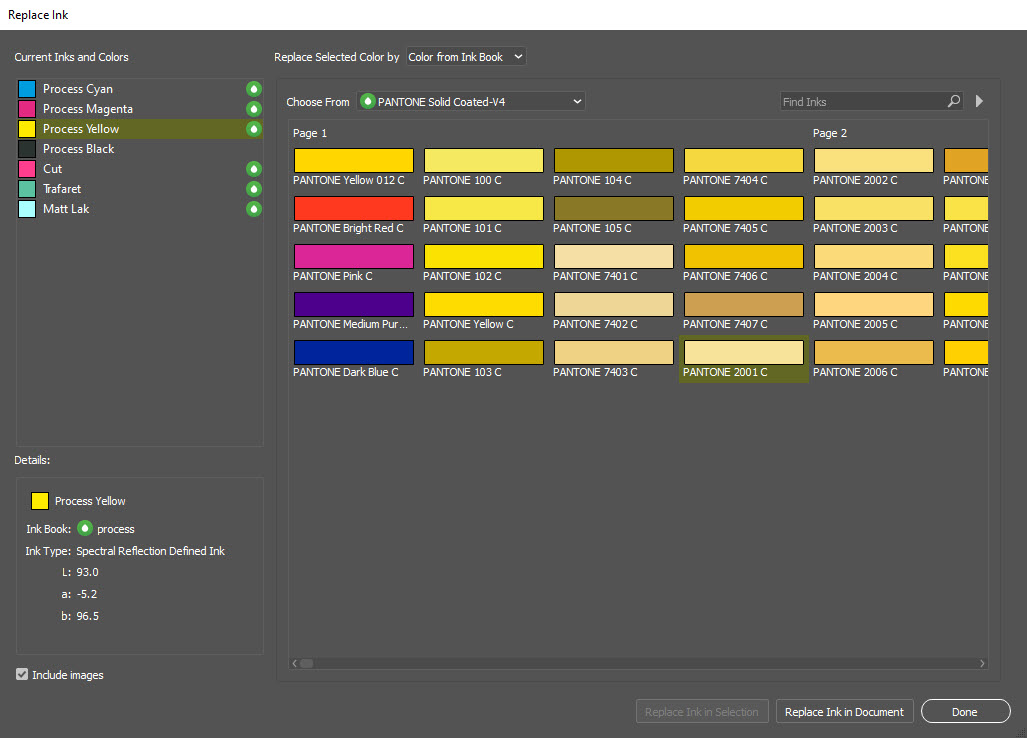Pick the PANTONE 102 C swatch
Viewport: 1027px width, 738px height.
point(483,256)
